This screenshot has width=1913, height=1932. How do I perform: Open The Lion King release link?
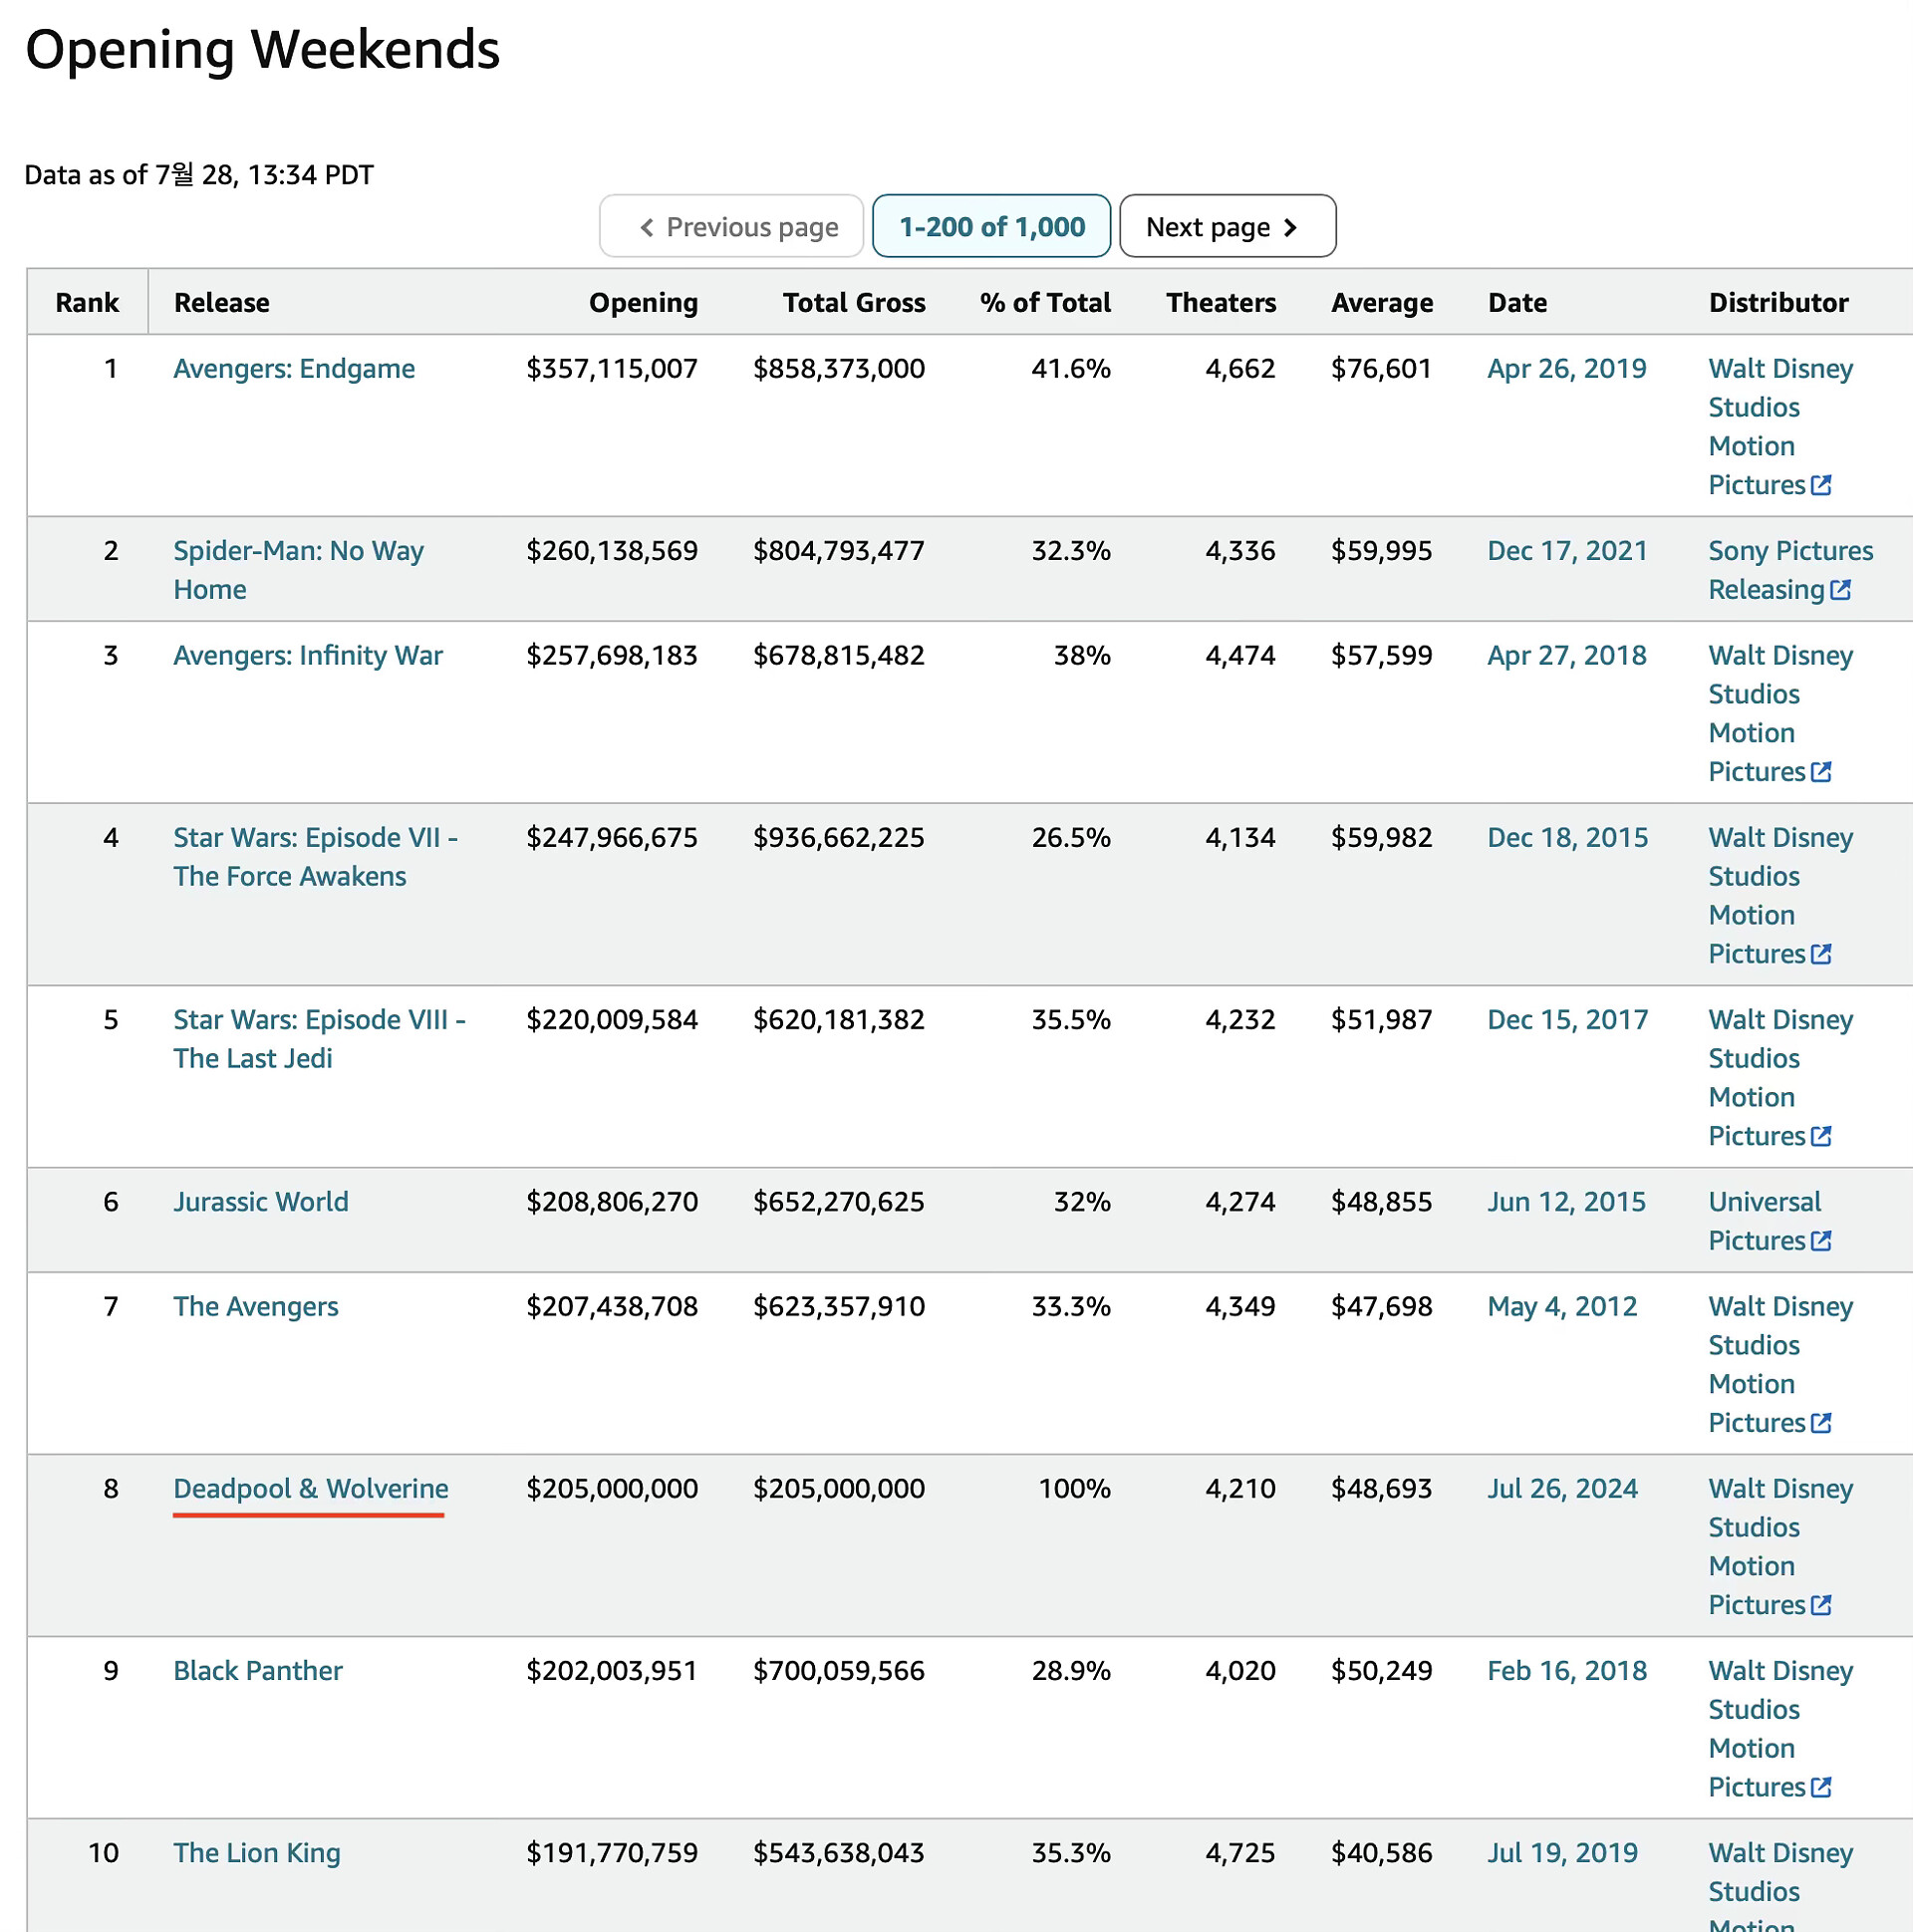[257, 1853]
